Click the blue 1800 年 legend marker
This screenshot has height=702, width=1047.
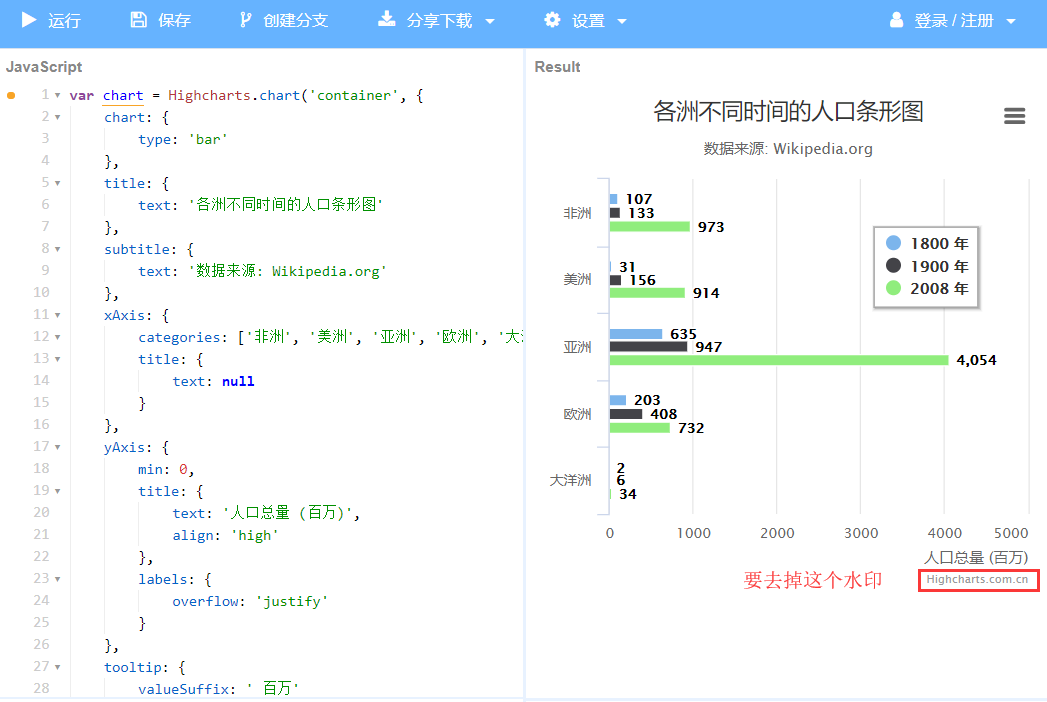pos(893,243)
